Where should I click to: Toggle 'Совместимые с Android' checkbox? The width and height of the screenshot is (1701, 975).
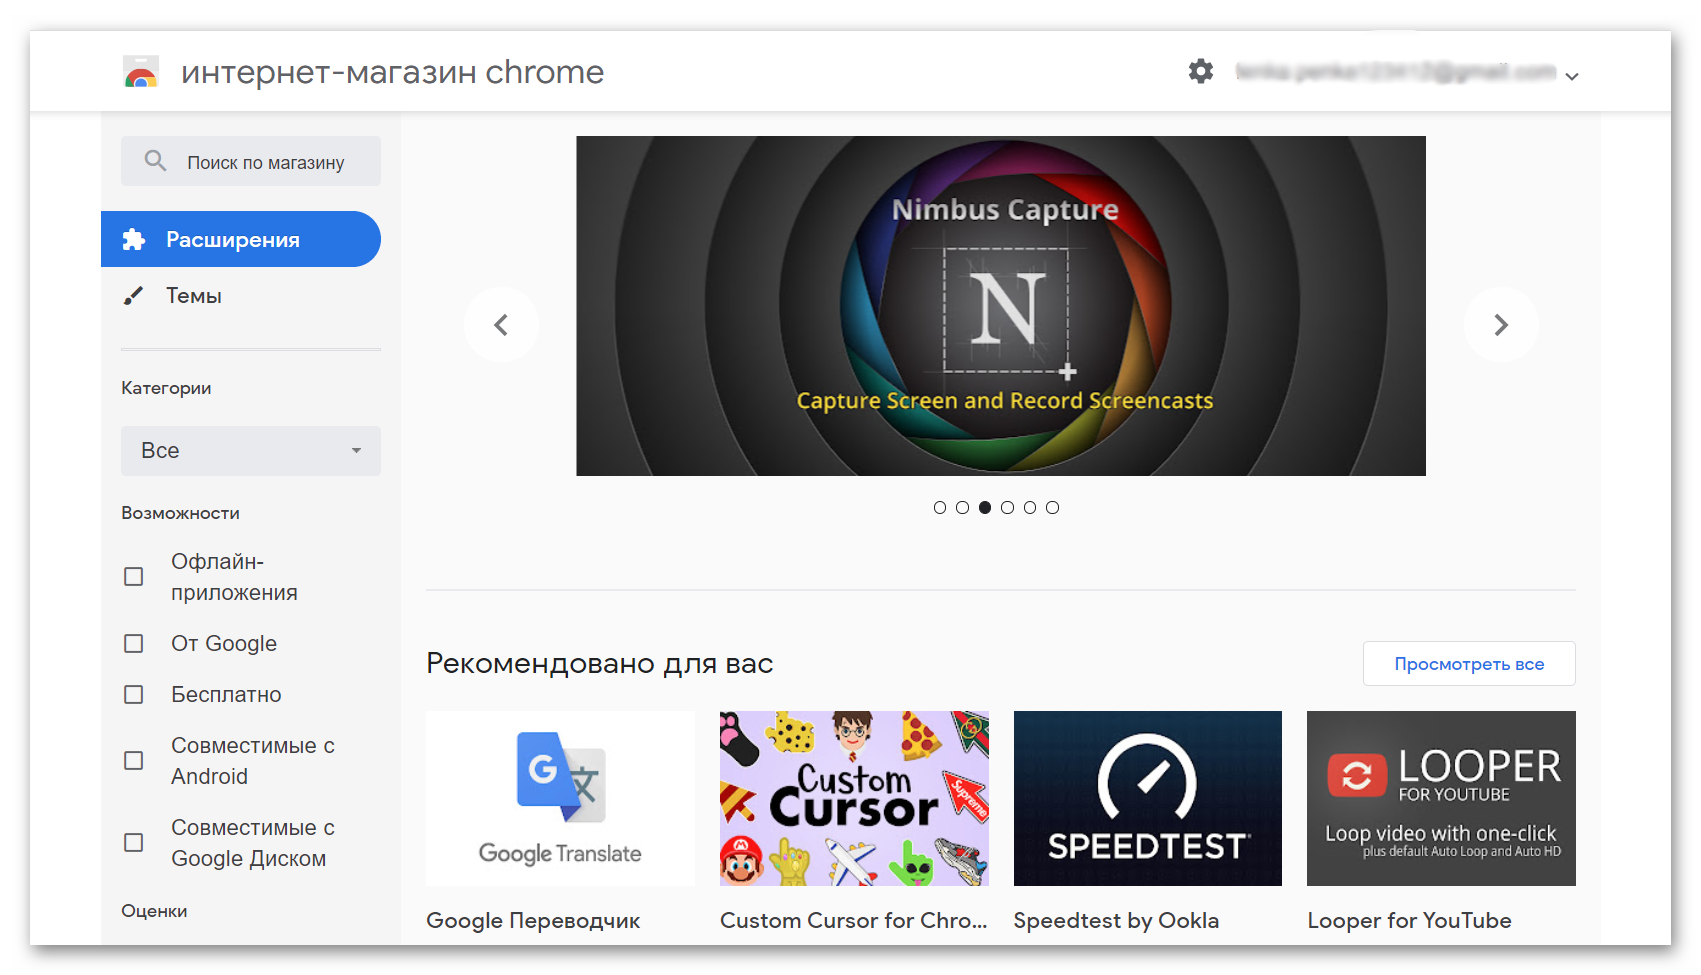(133, 761)
